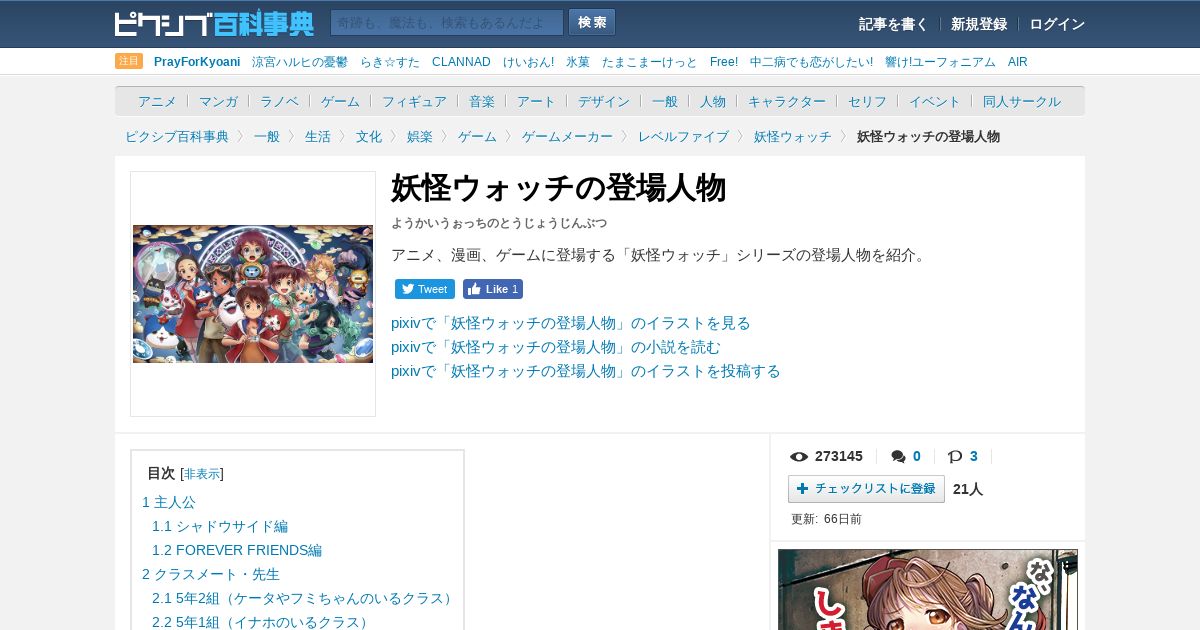
Task: Open AIR trending tag
Action: 1018,62
